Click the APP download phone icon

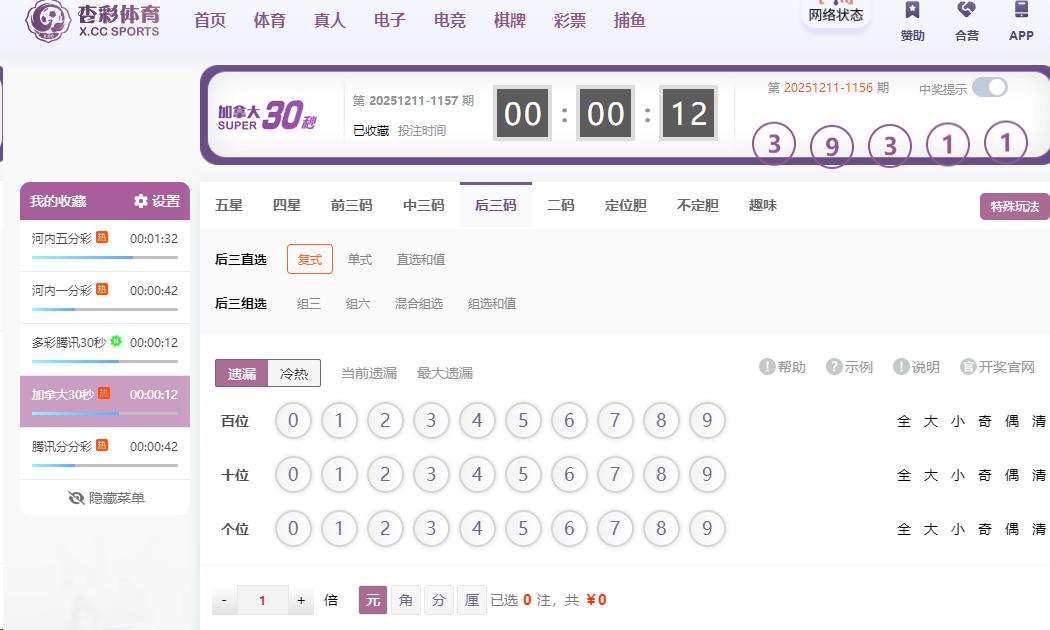pyautogui.click(x=1021, y=11)
